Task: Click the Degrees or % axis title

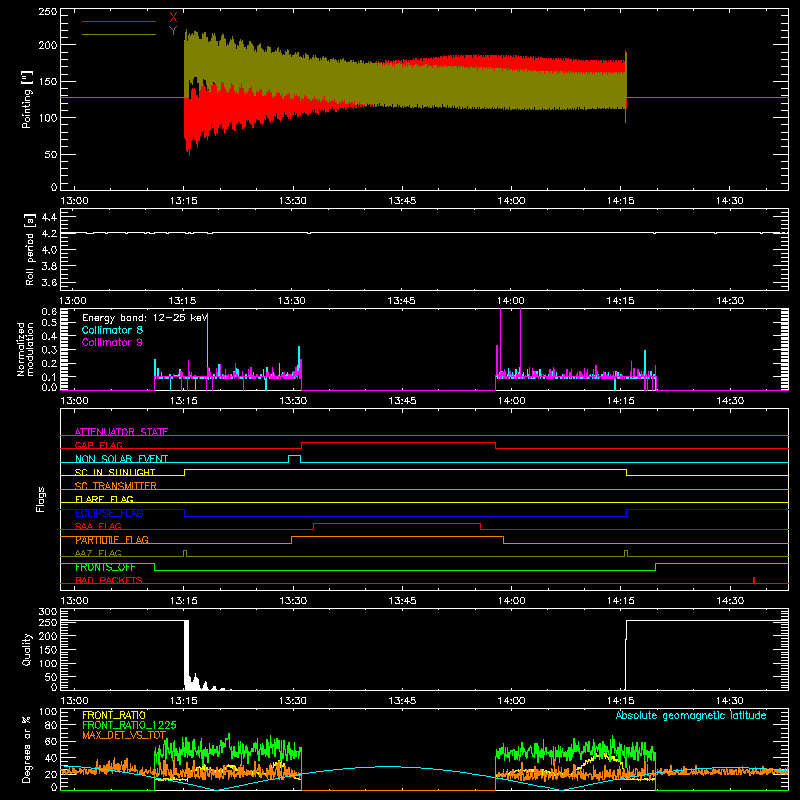Action: tap(27, 750)
